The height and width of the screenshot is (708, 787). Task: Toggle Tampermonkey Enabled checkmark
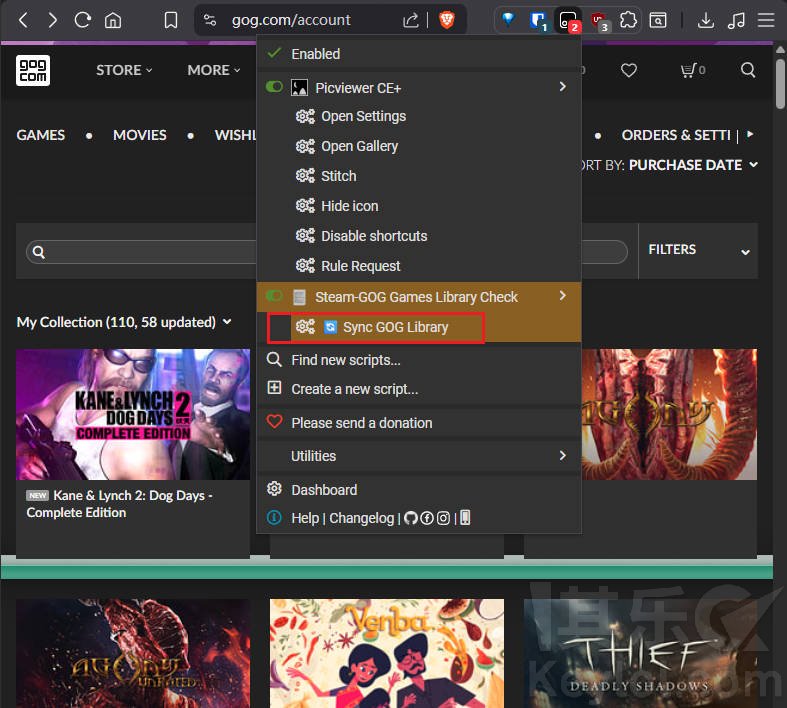tap(274, 54)
